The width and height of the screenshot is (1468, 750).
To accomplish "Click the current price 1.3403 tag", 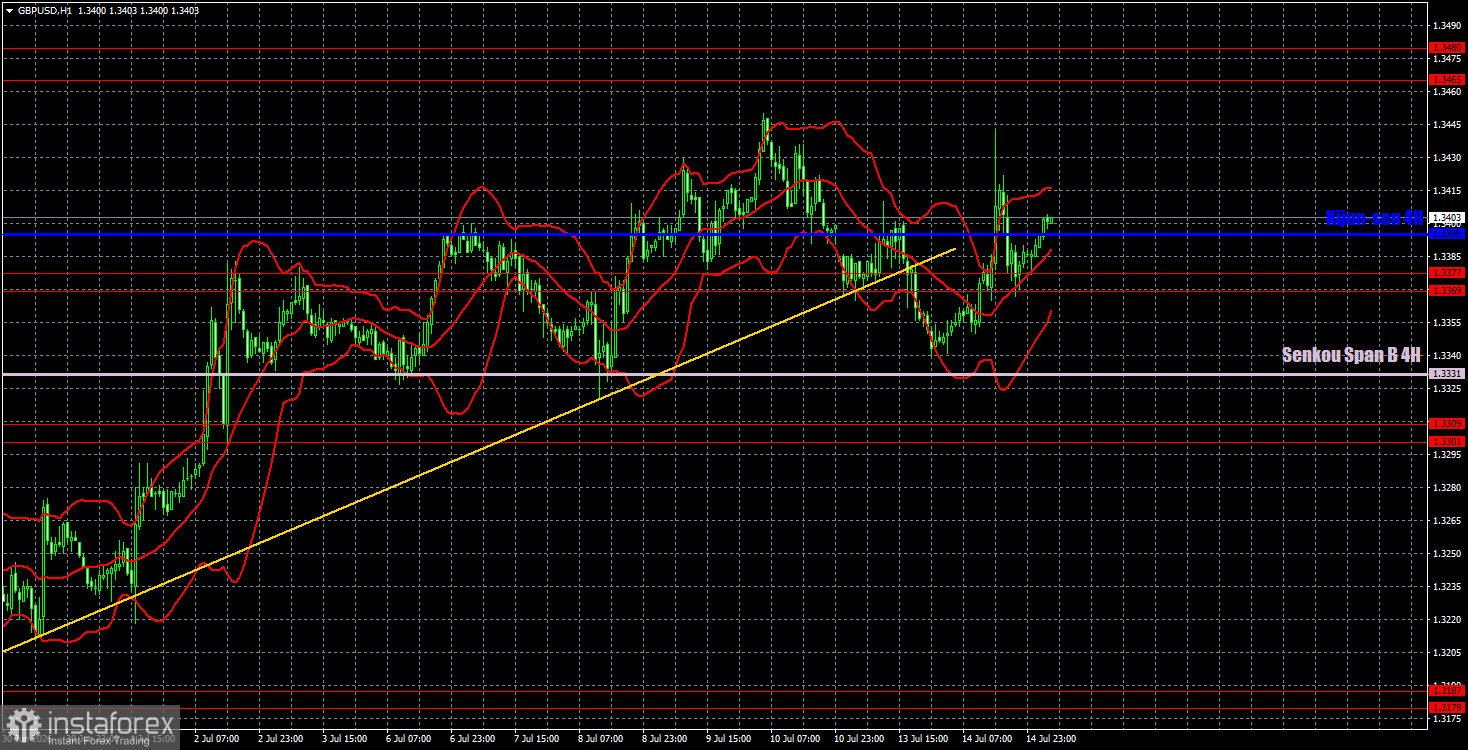I will click(x=1447, y=217).
